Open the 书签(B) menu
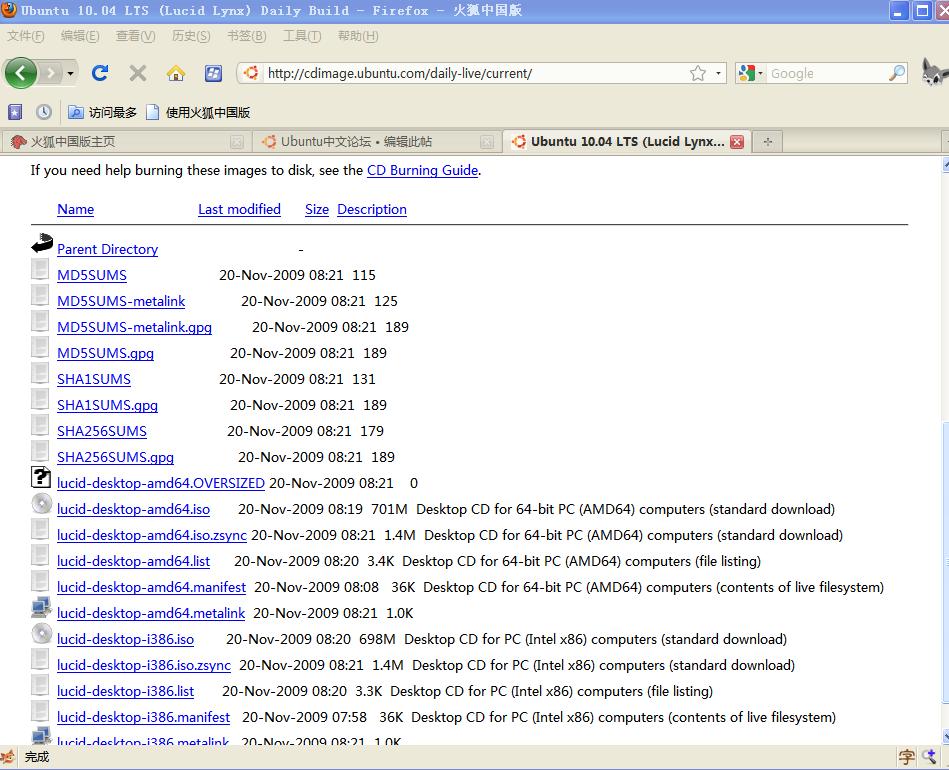 [246, 36]
